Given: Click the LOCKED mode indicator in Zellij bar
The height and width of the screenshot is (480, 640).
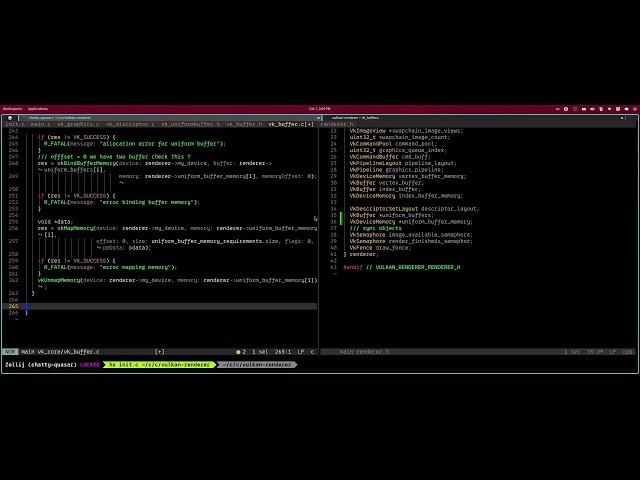Looking at the screenshot, I should pyautogui.click(x=89, y=364).
